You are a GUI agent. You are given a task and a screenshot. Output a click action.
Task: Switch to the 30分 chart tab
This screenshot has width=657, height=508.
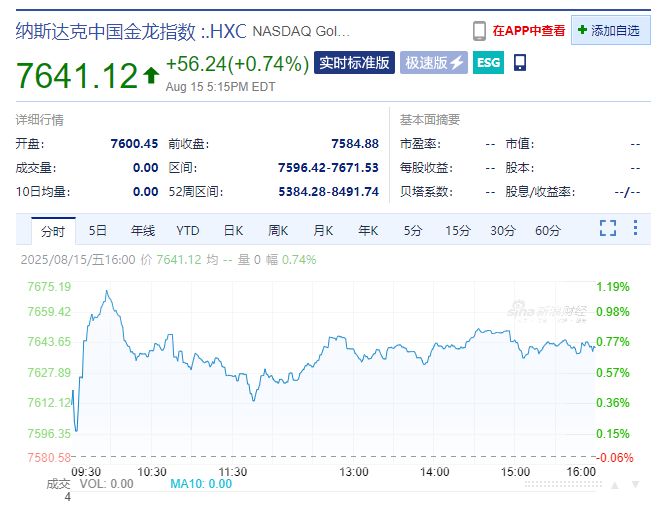(503, 231)
